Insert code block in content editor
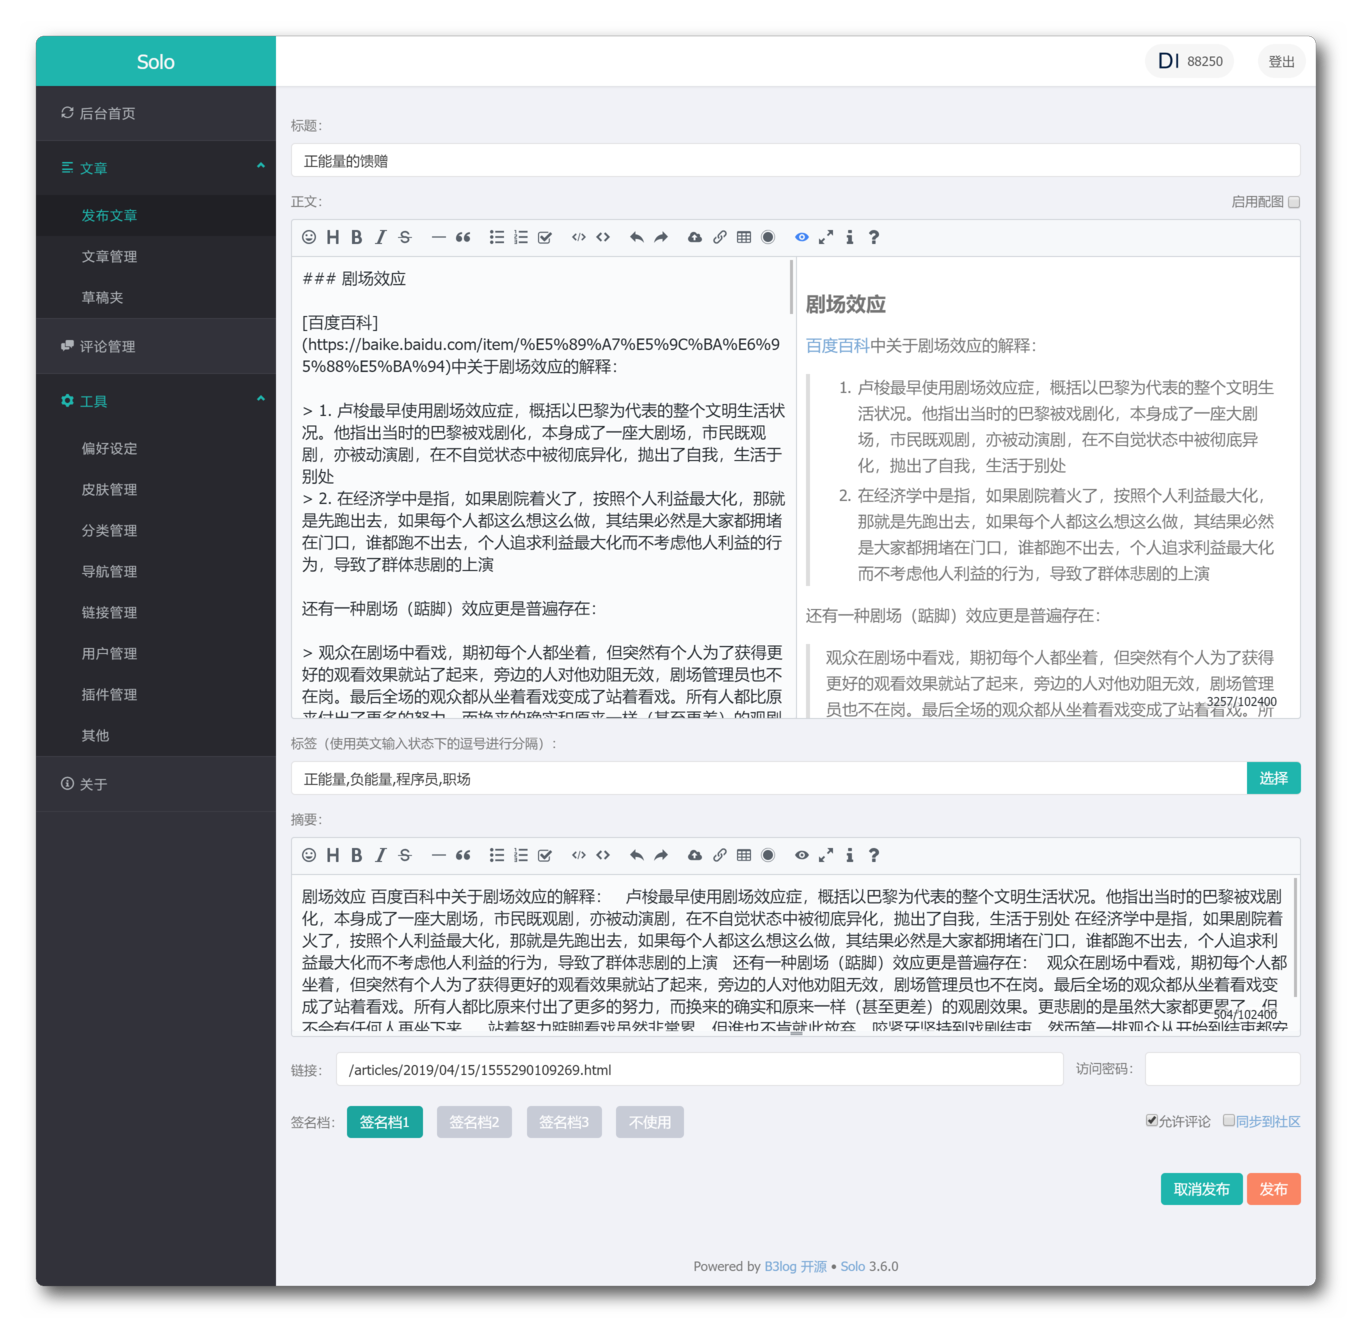1352x1322 pixels. (x=579, y=237)
